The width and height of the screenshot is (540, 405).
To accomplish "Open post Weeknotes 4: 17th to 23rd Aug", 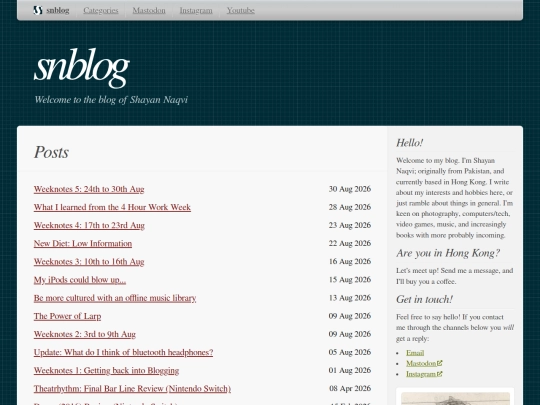I will (x=89, y=225).
